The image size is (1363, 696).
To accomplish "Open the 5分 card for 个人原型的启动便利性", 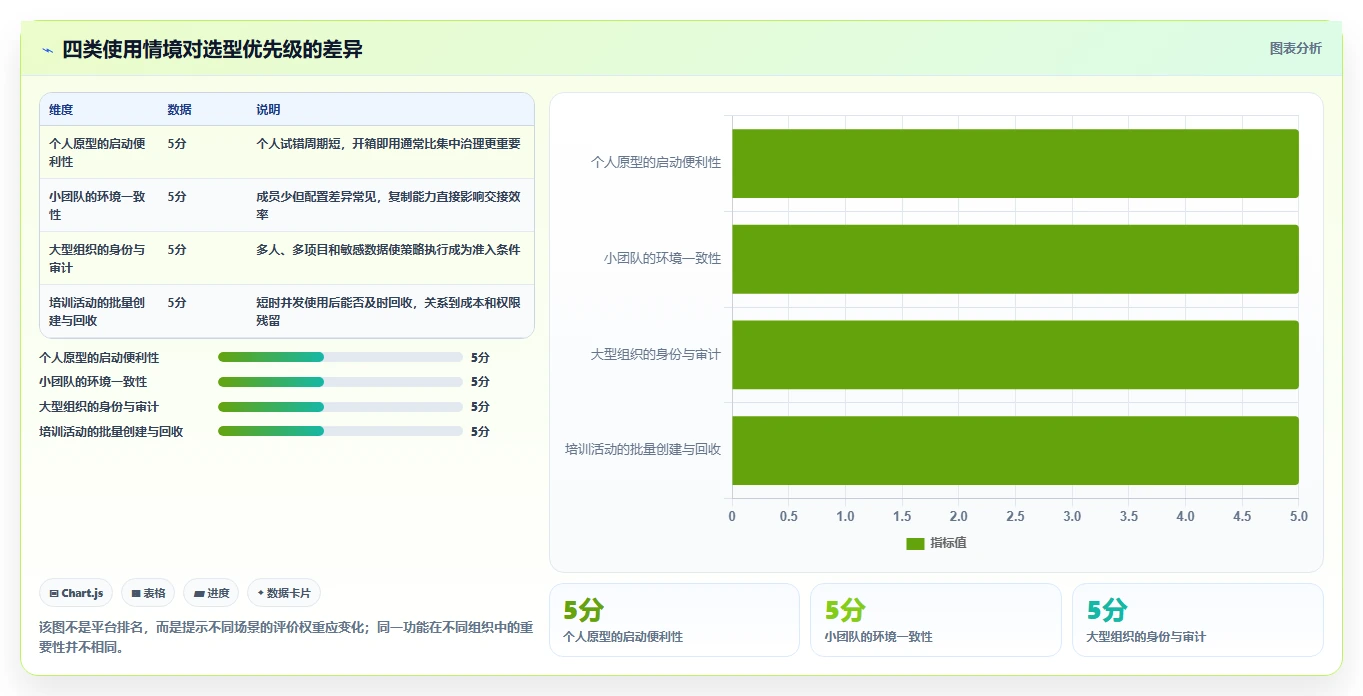I will tap(674, 620).
